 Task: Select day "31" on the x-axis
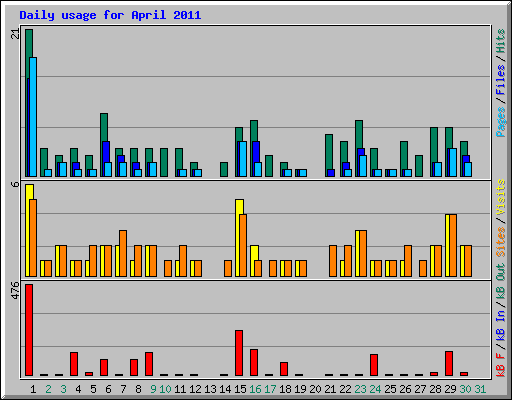click(480, 389)
